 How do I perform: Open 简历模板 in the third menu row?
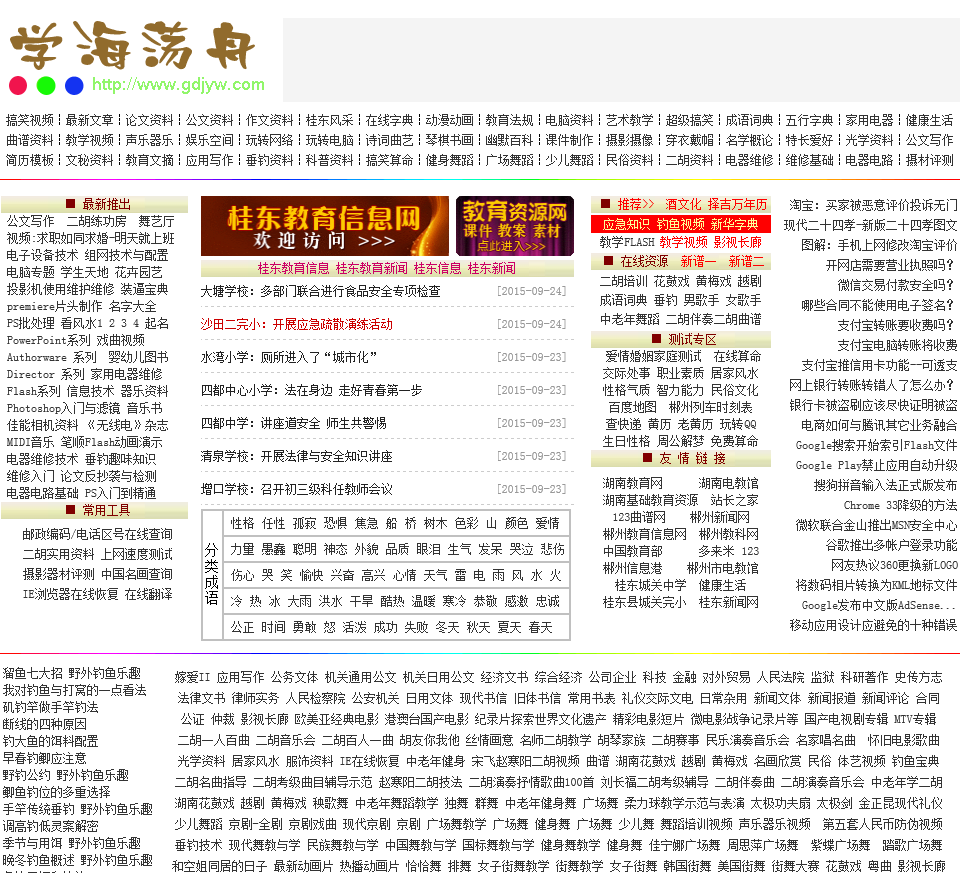[x=30, y=160]
